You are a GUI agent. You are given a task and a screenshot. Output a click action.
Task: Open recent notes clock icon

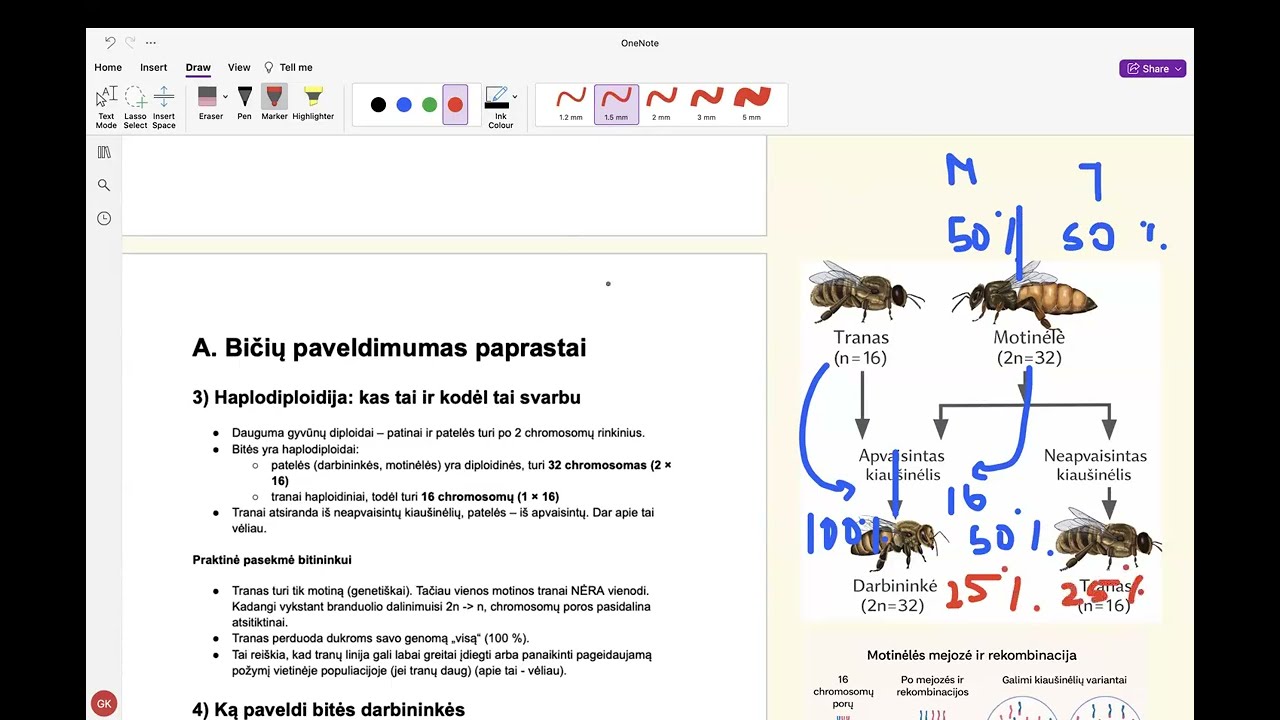pos(104,218)
